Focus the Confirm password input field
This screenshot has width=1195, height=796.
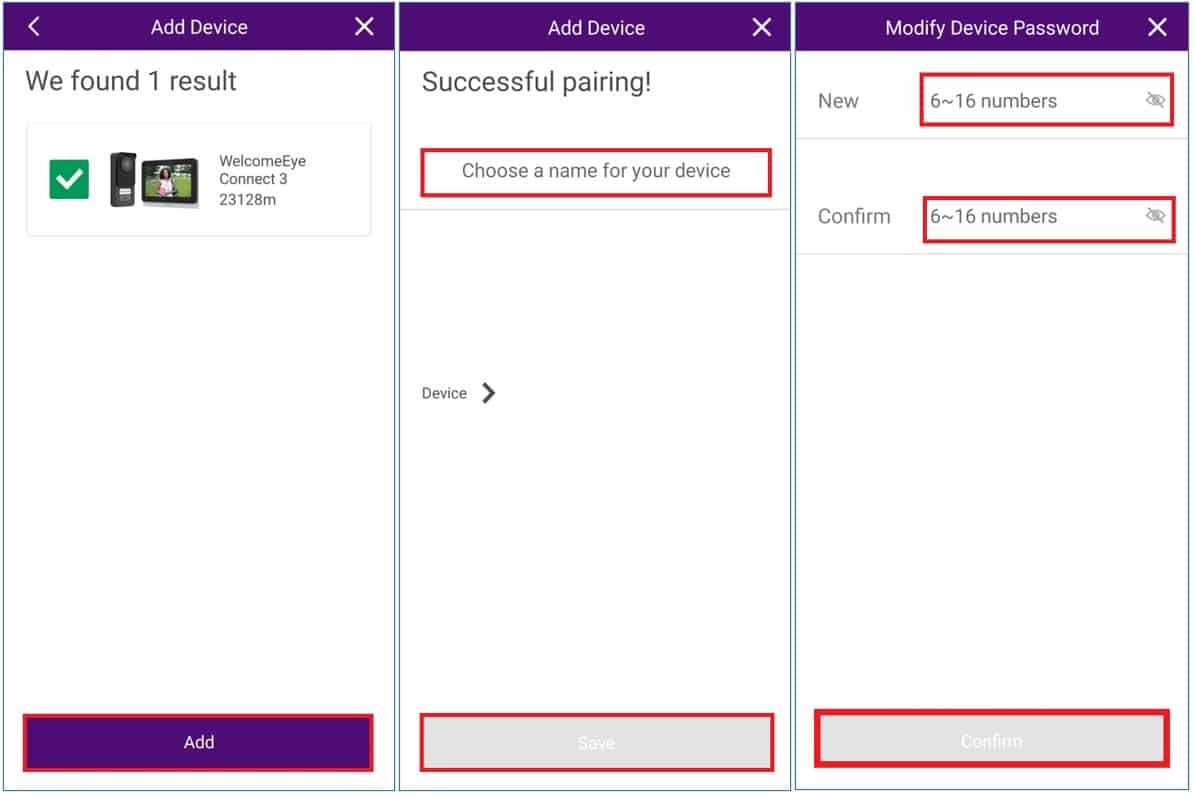click(1048, 219)
